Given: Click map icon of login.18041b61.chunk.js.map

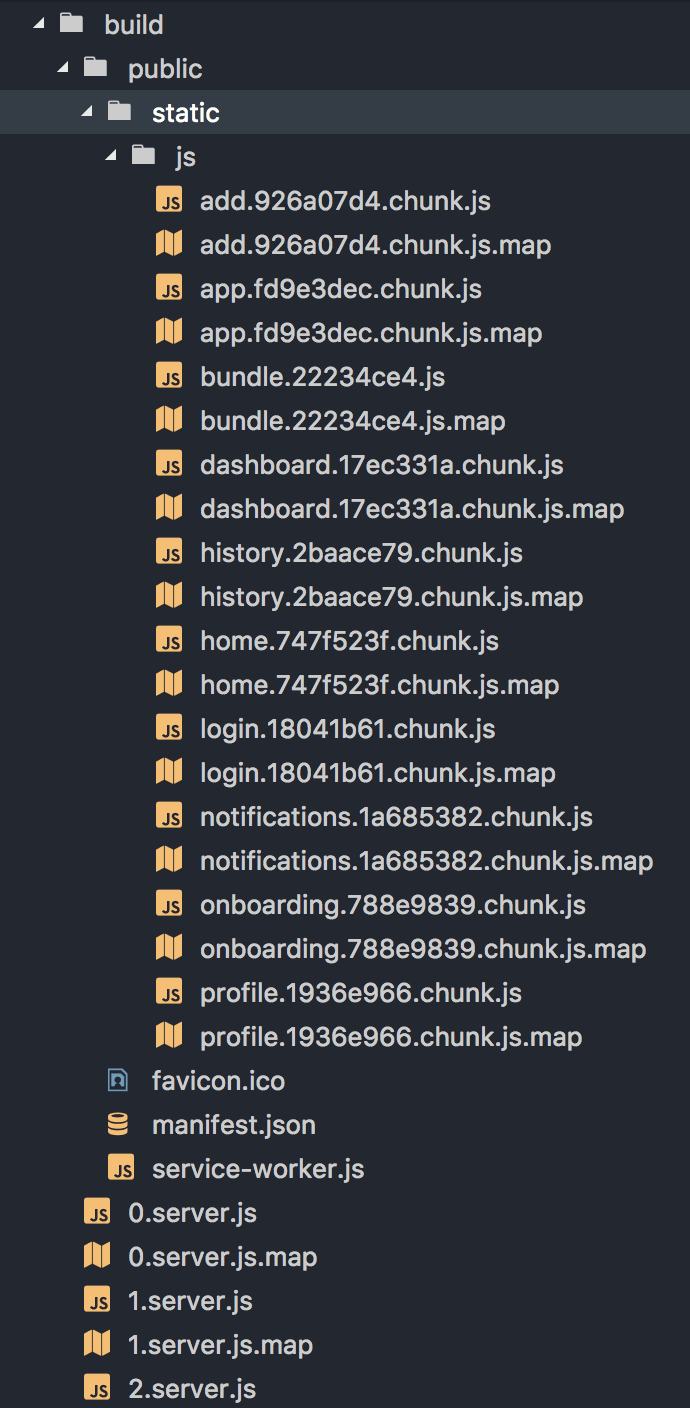Looking at the screenshot, I should coord(169,772).
